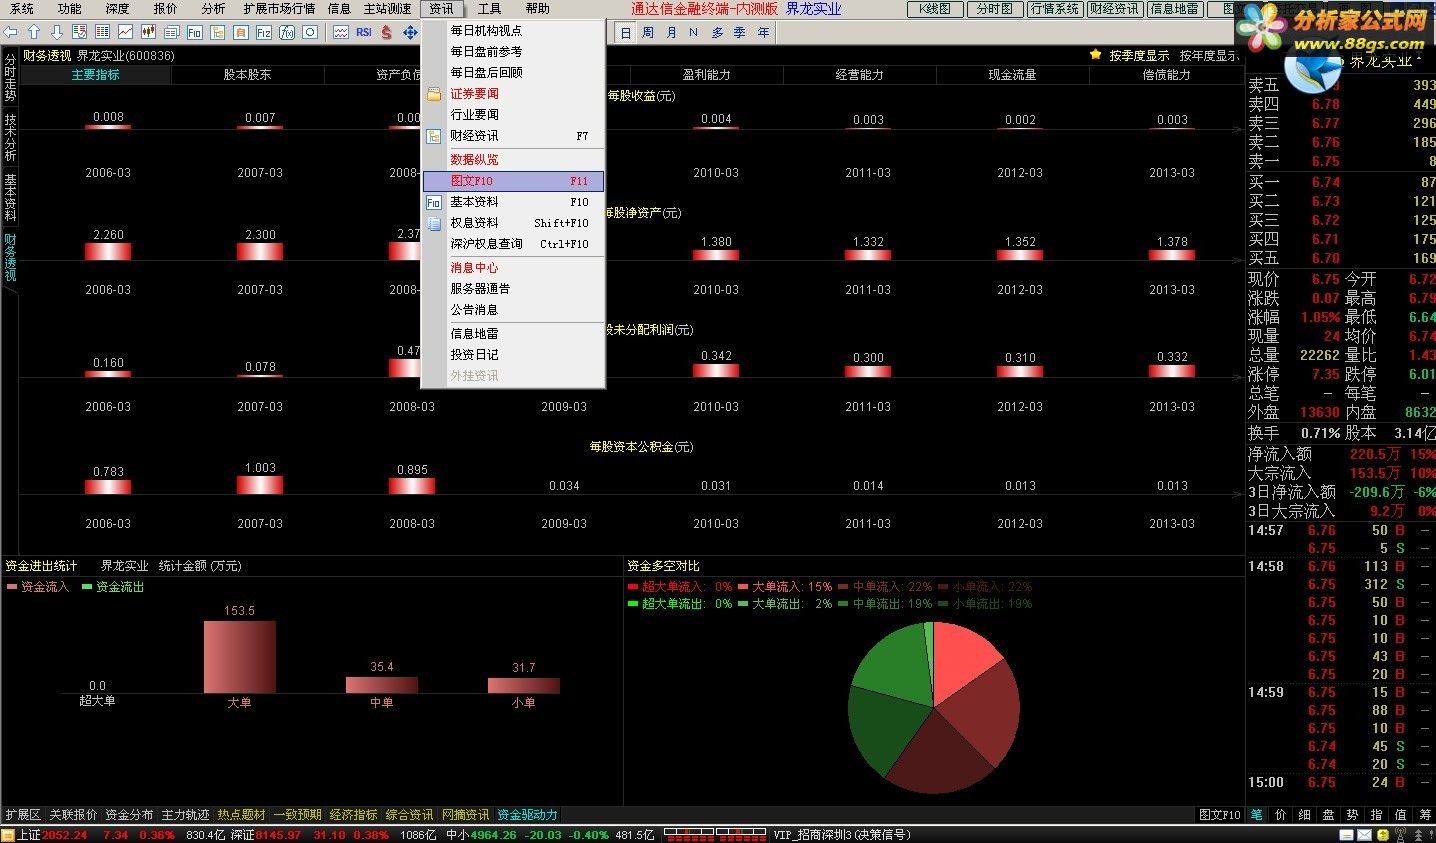Click the icon beside 财经资讯 menu entry
This screenshot has width=1436, height=843.
434,136
